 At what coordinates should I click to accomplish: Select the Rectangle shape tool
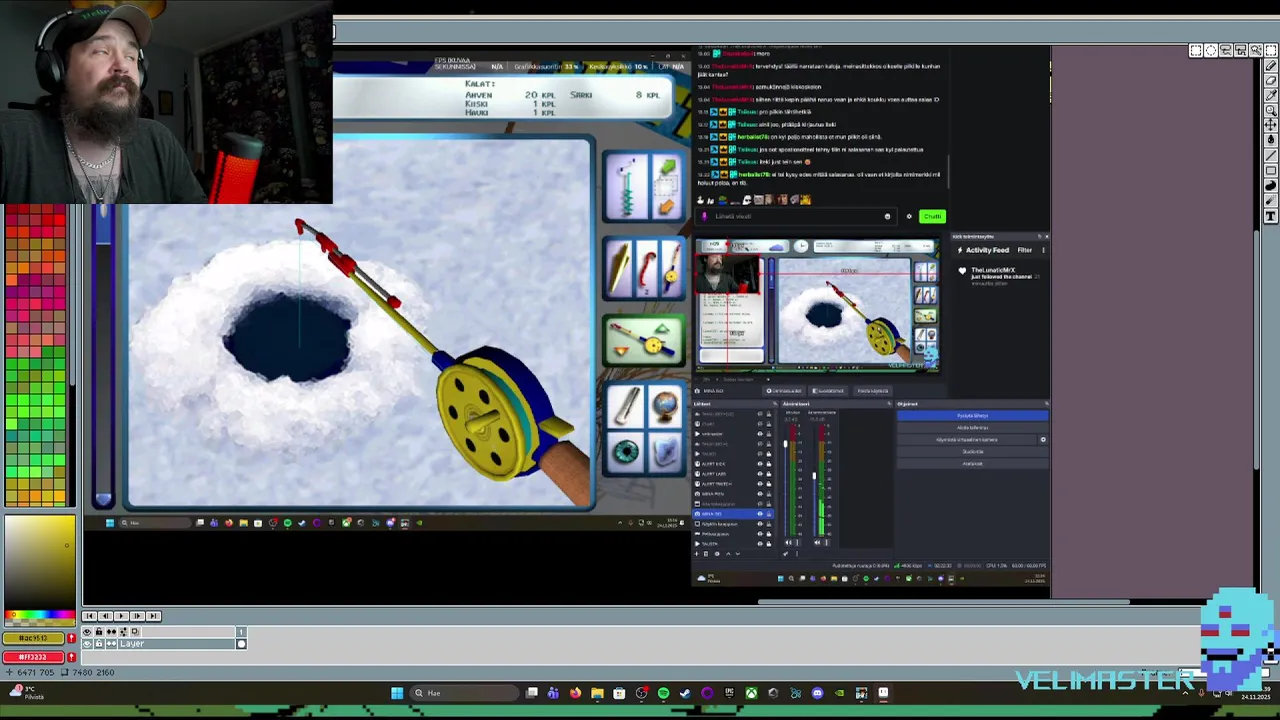coord(1271,170)
